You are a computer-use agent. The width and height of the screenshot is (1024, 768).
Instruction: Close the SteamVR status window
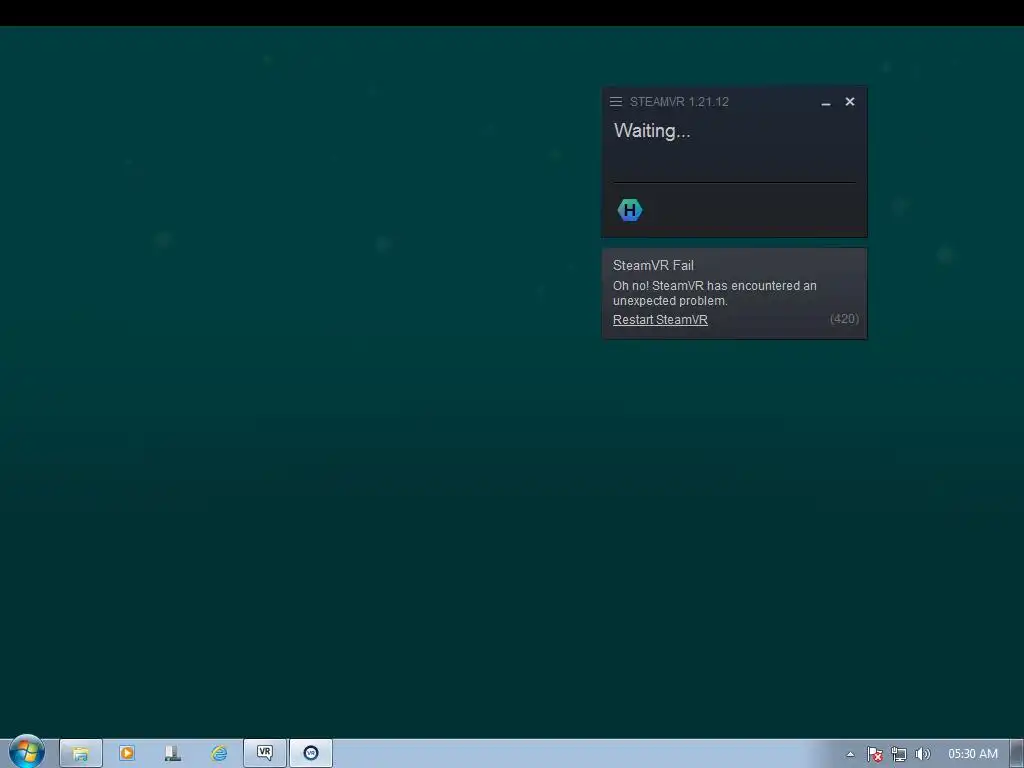click(850, 101)
